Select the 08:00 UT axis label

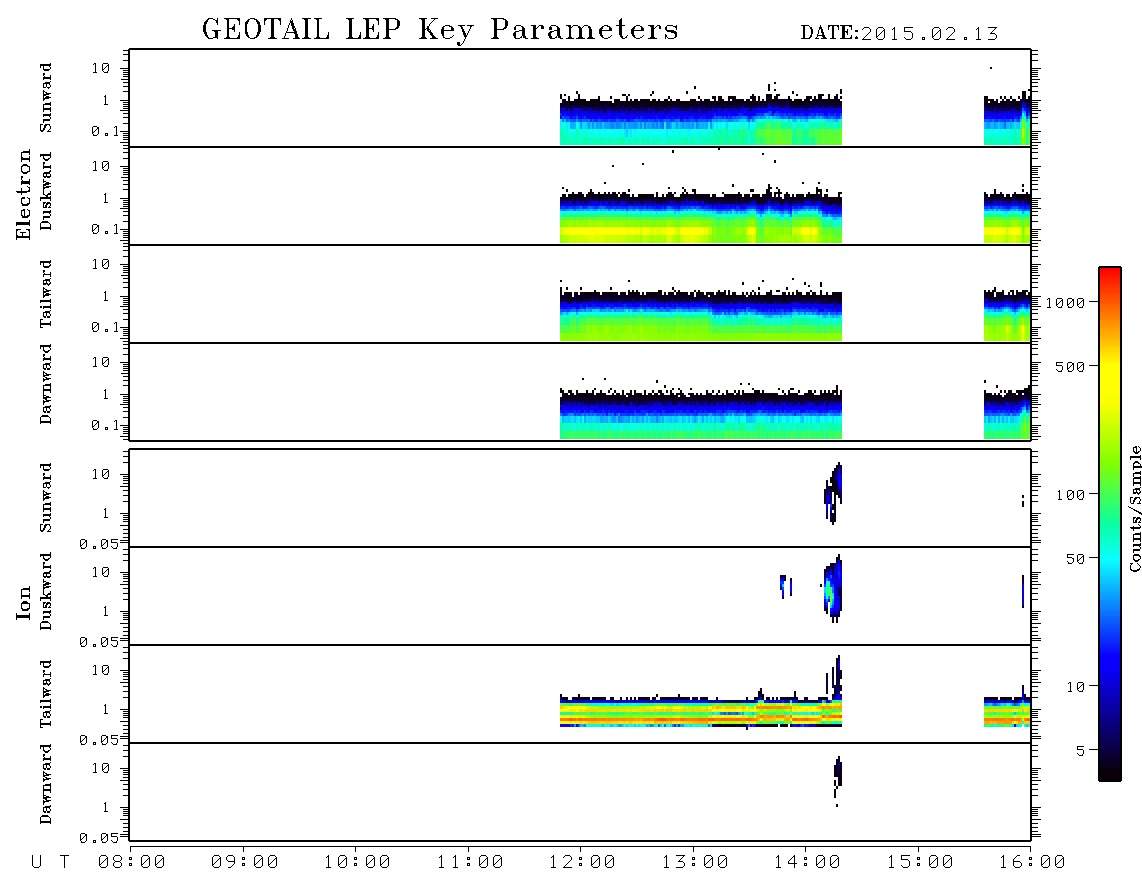[x=132, y=863]
